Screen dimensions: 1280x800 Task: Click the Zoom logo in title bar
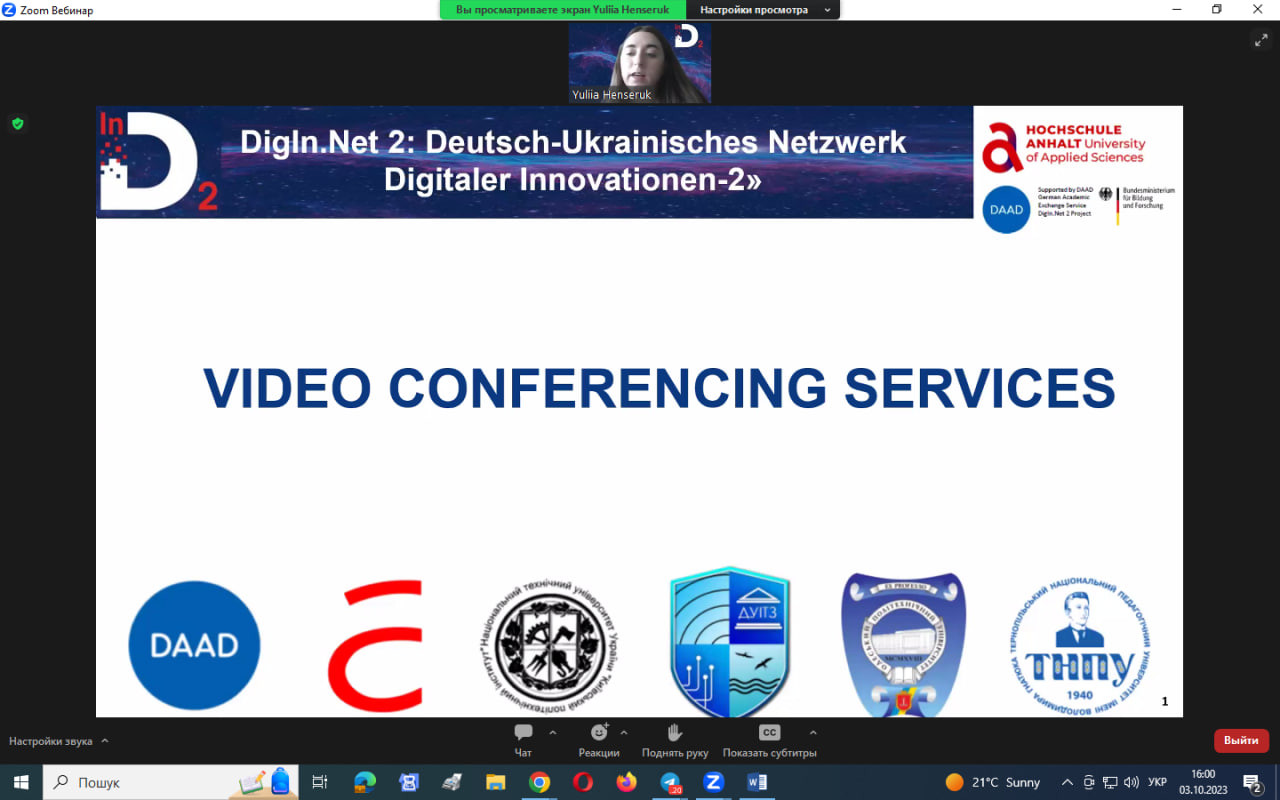tap(9, 10)
